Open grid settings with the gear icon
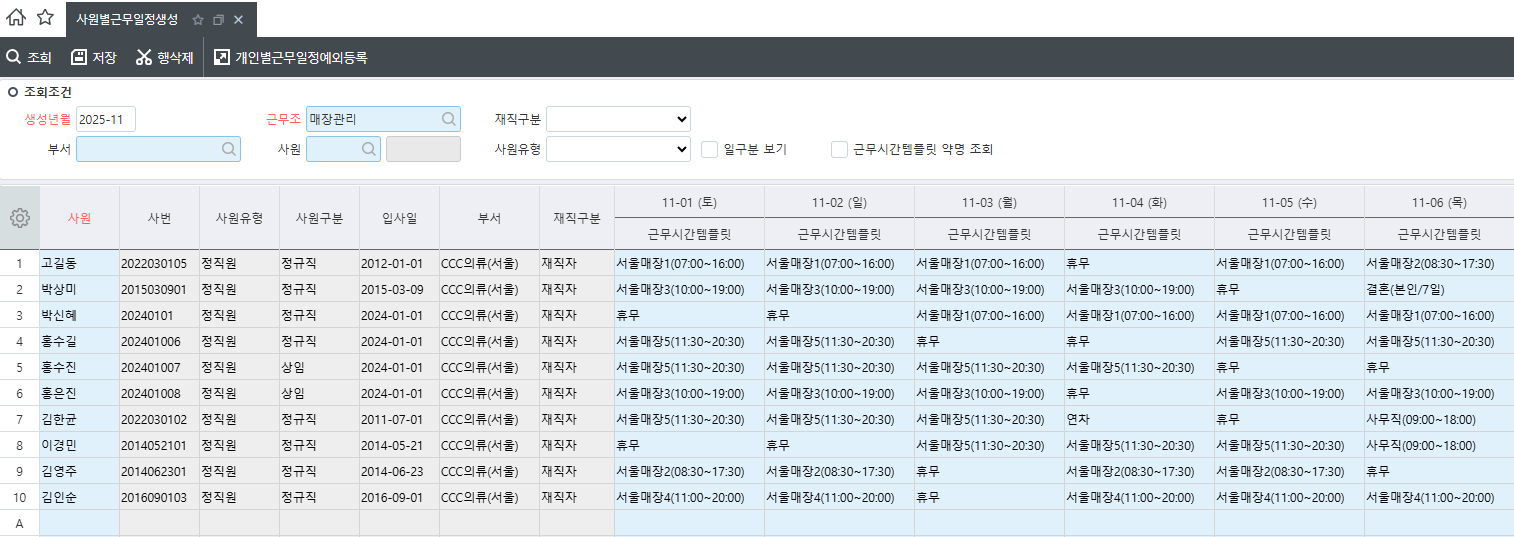Screen dimensions: 1514x537 click(20, 218)
